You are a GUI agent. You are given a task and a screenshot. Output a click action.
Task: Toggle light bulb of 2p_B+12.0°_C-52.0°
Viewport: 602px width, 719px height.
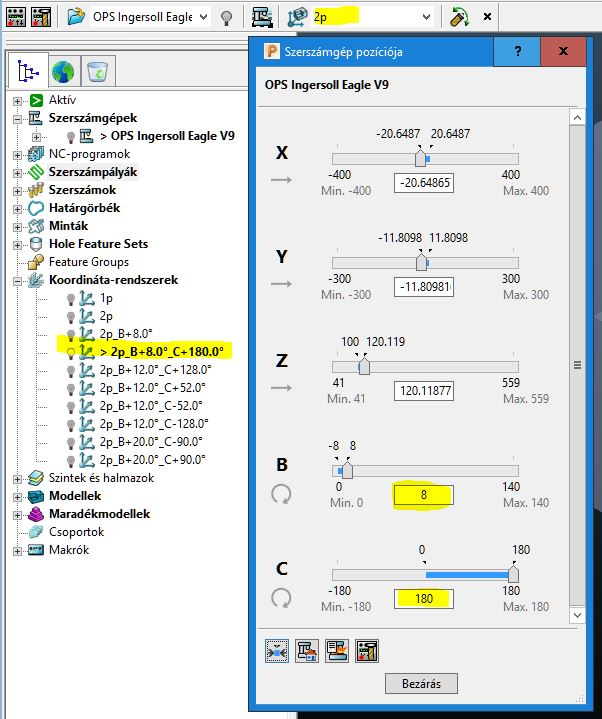pos(71,407)
